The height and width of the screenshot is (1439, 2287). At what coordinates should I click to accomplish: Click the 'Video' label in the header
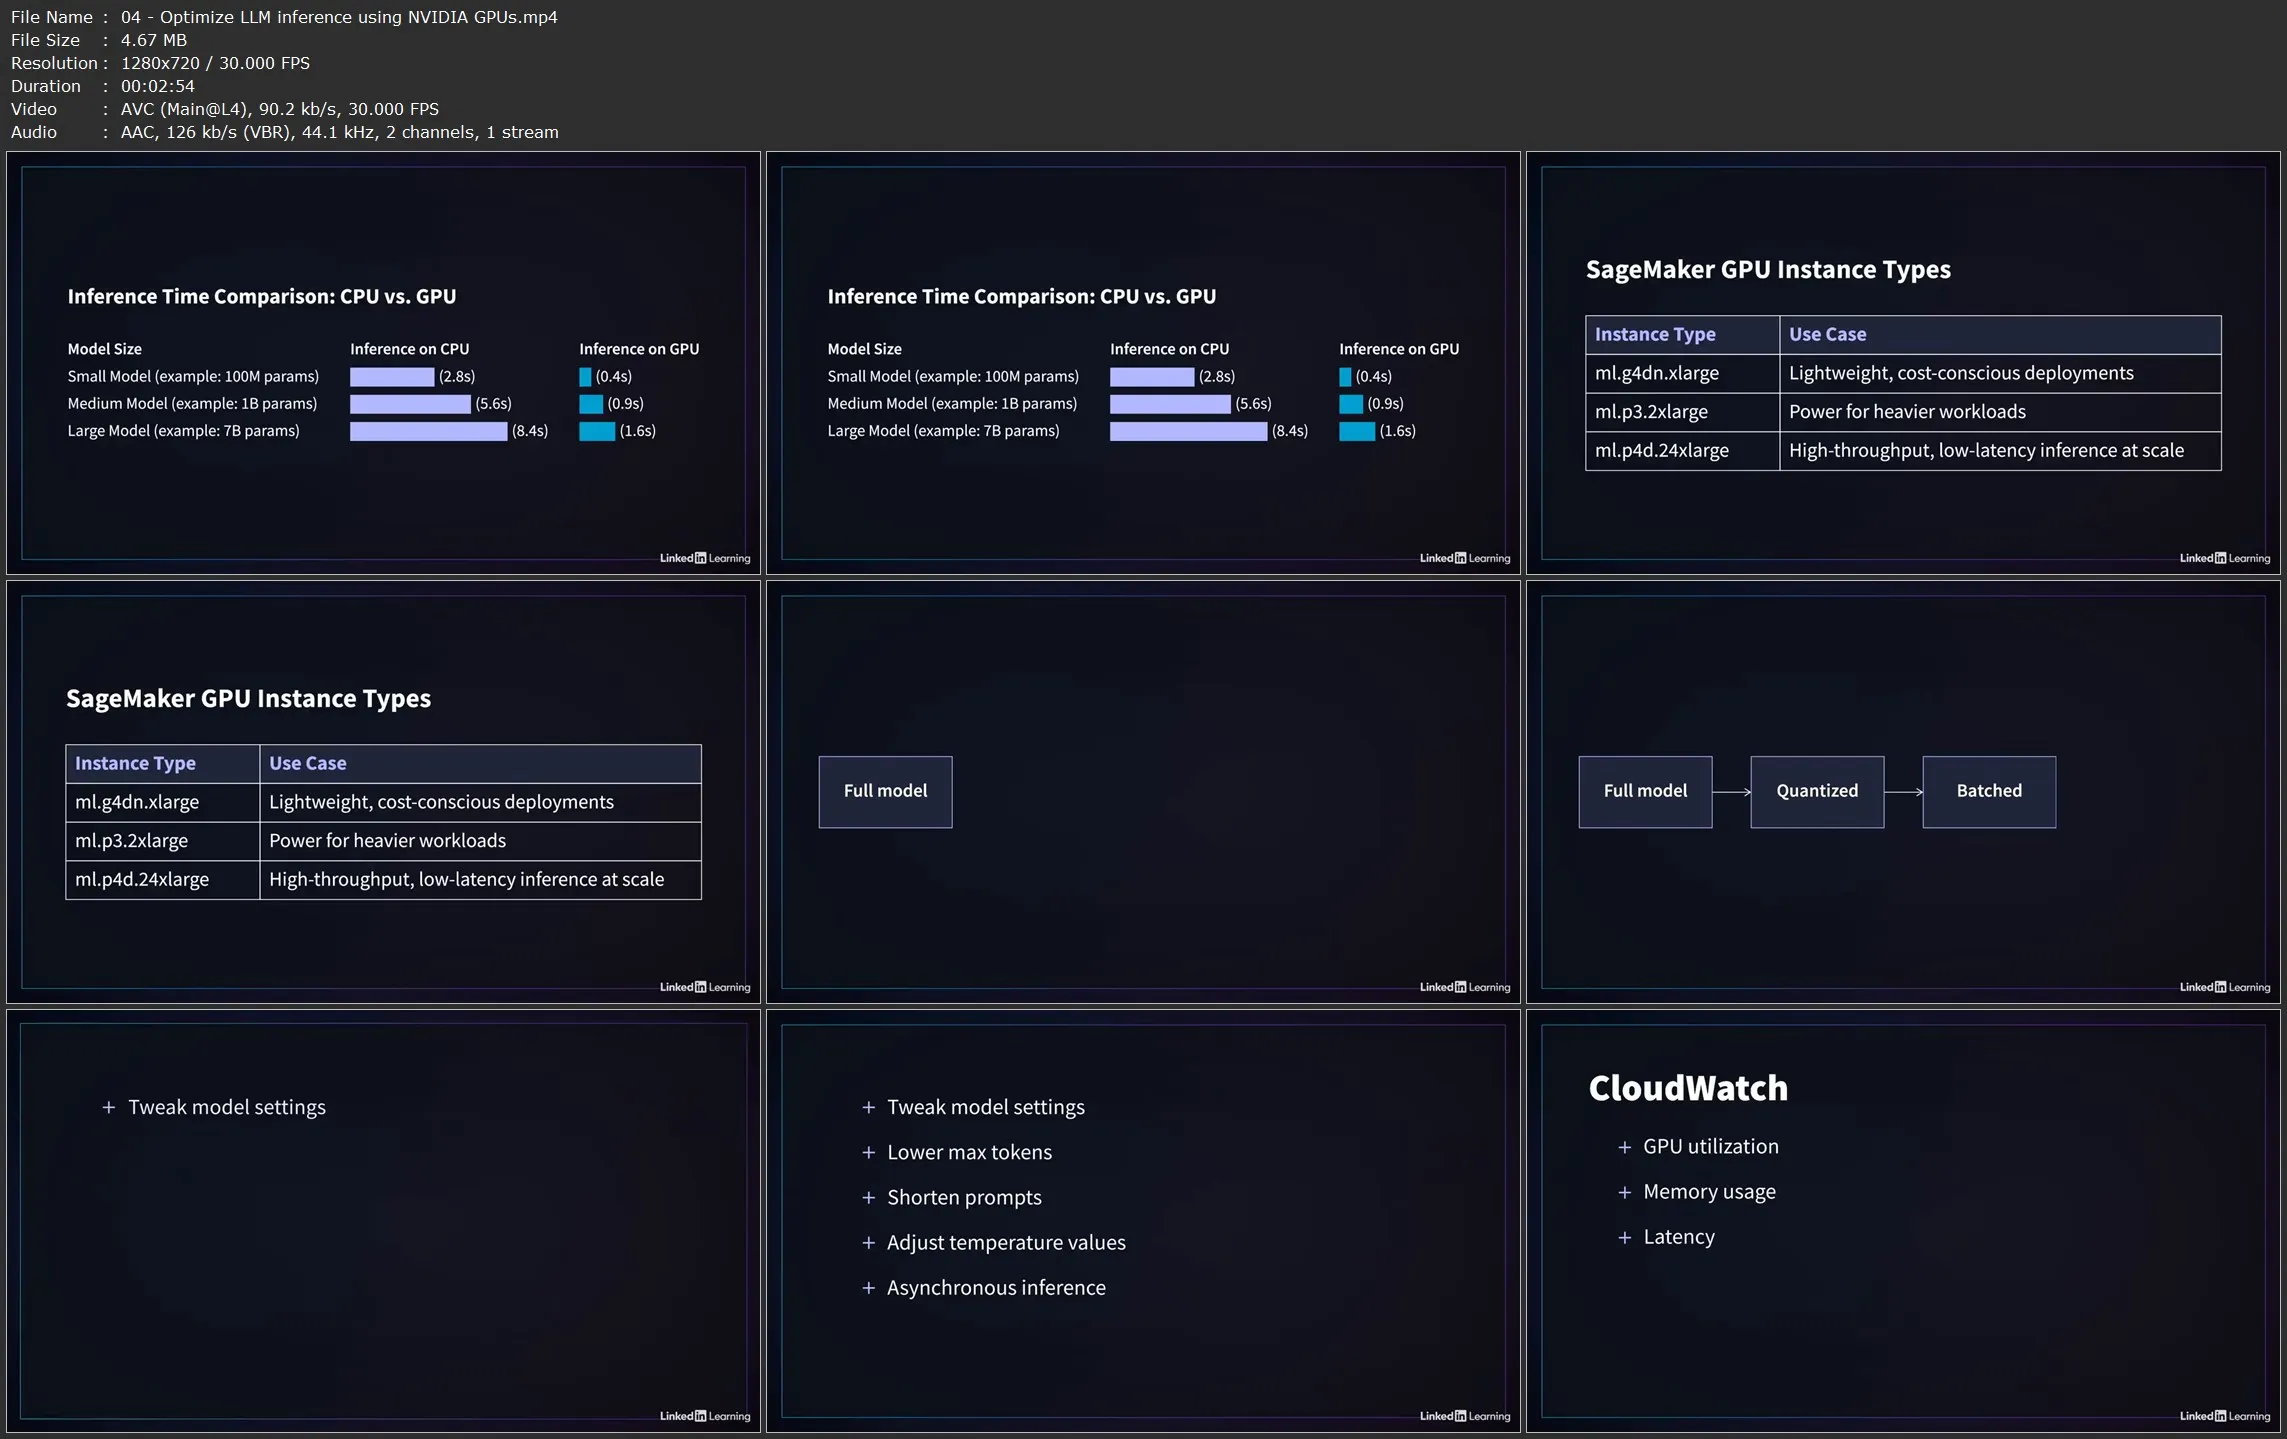34,109
